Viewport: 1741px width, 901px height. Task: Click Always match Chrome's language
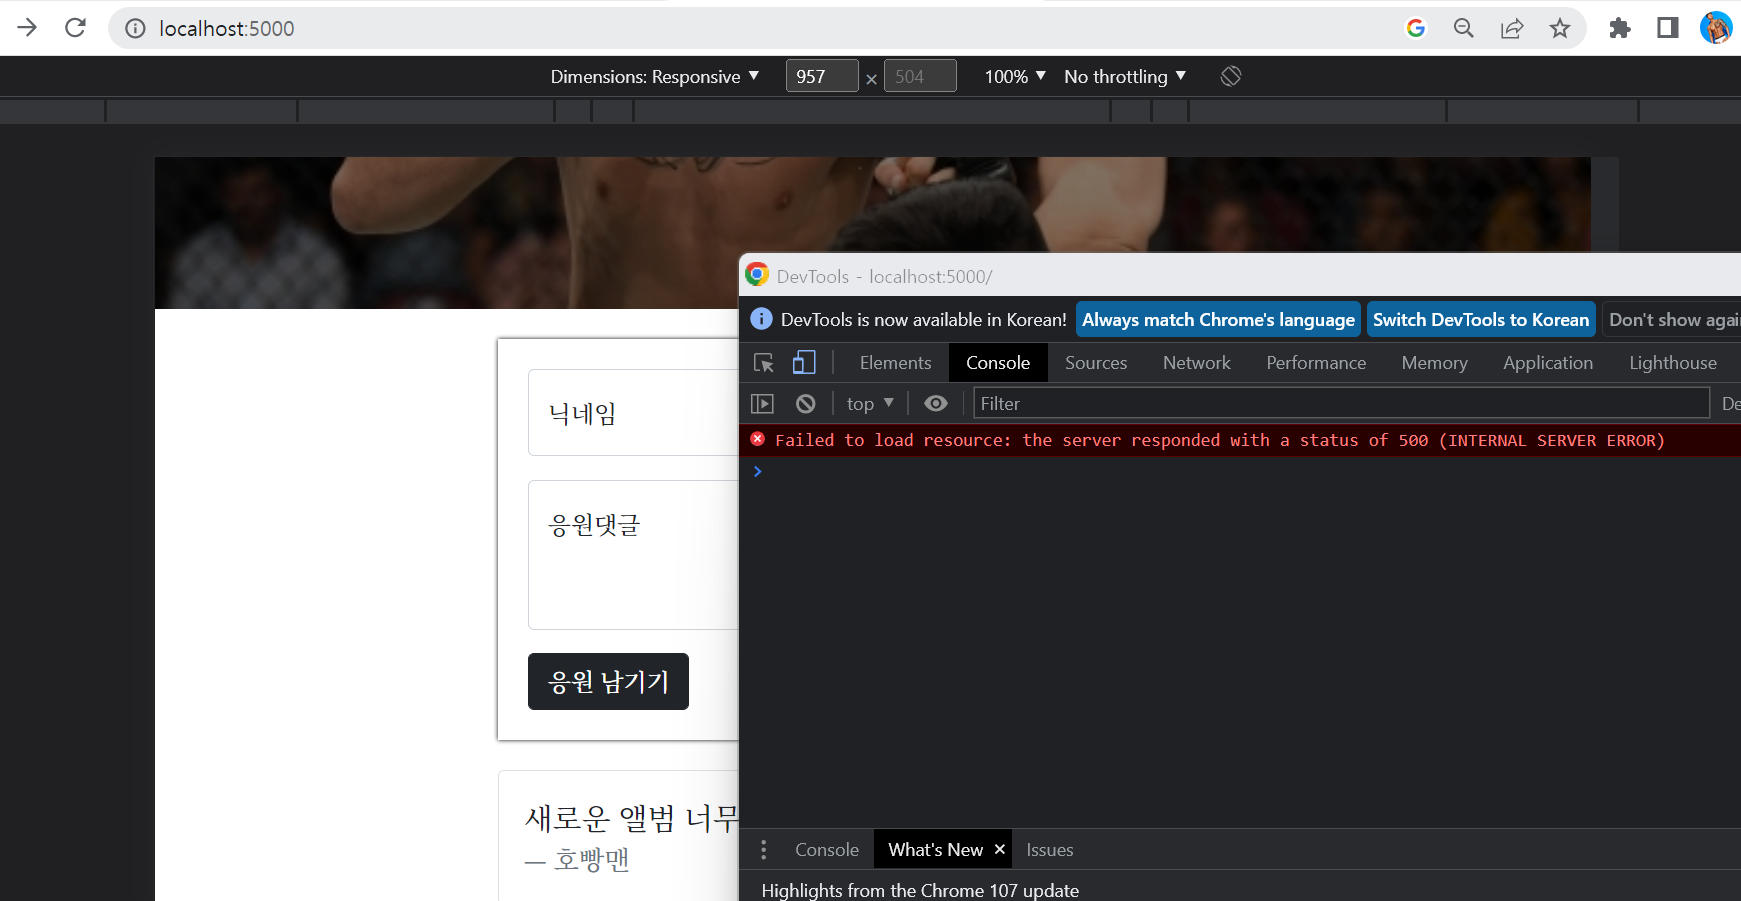[1218, 320]
